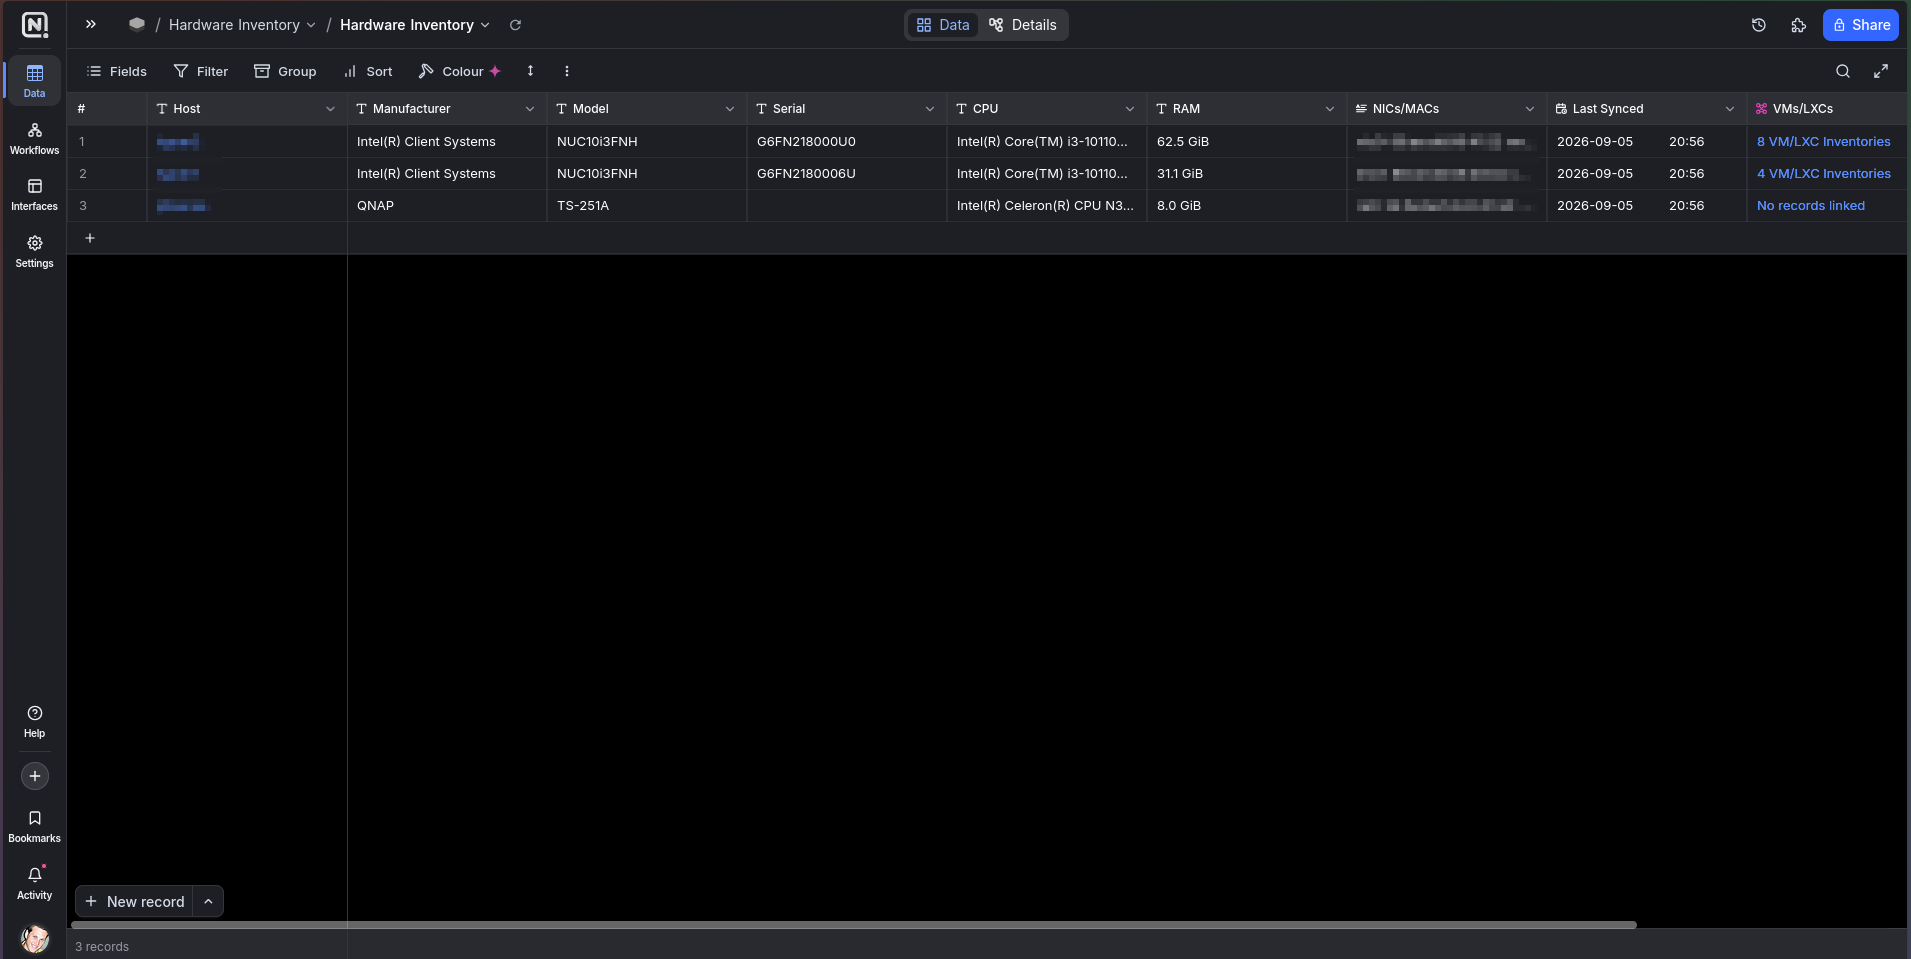The image size is (1911, 959).
Task: Open the RAM column dropdown
Action: pyautogui.click(x=1330, y=109)
